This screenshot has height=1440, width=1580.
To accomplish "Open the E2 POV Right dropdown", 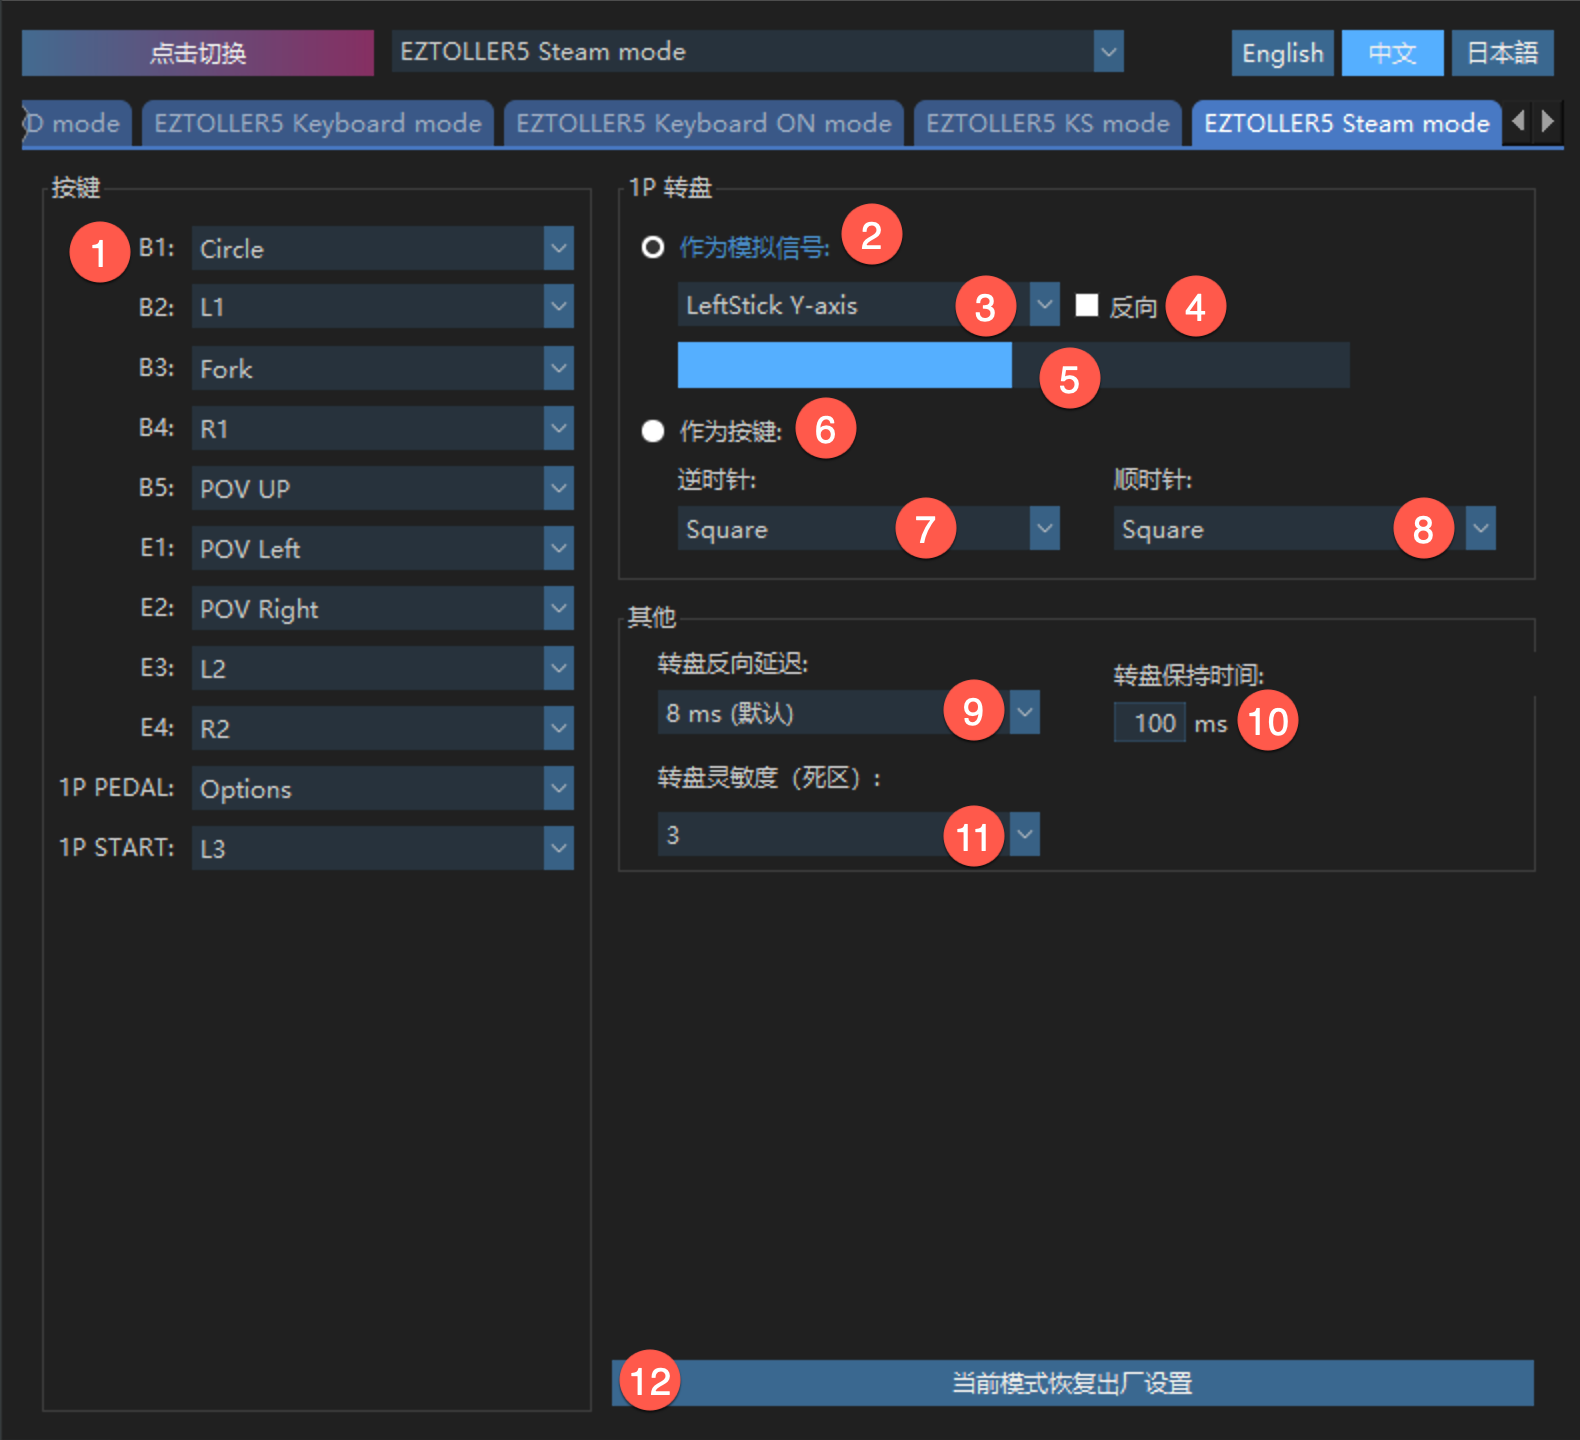I will click(x=383, y=608).
